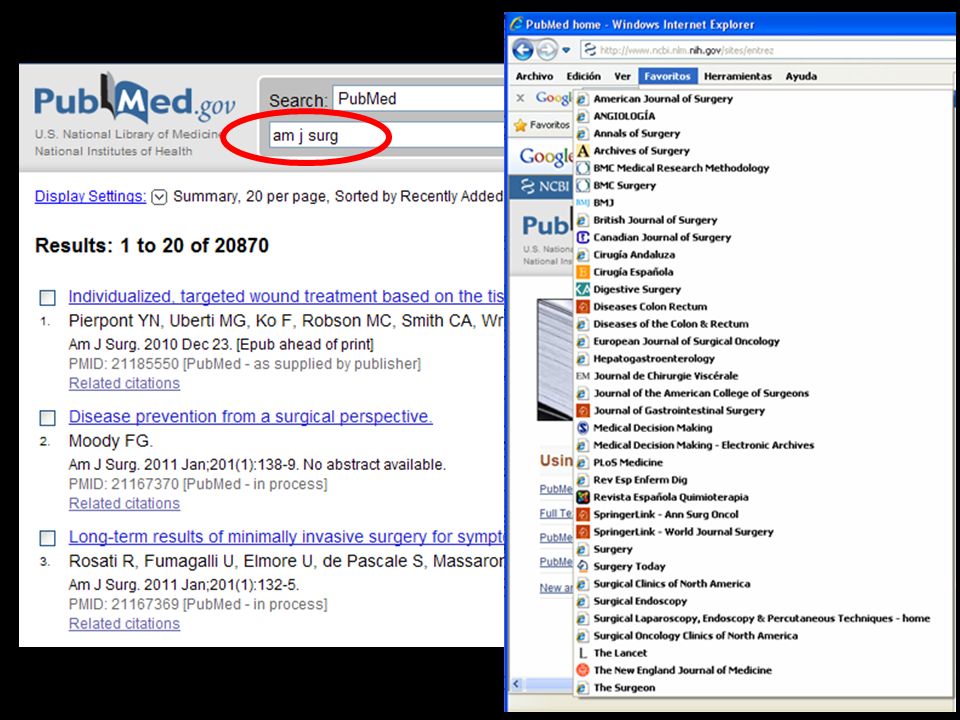Image resolution: width=960 pixels, height=720 pixels.
Task: Click the Favoritos toolbar button
Action: [542, 125]
